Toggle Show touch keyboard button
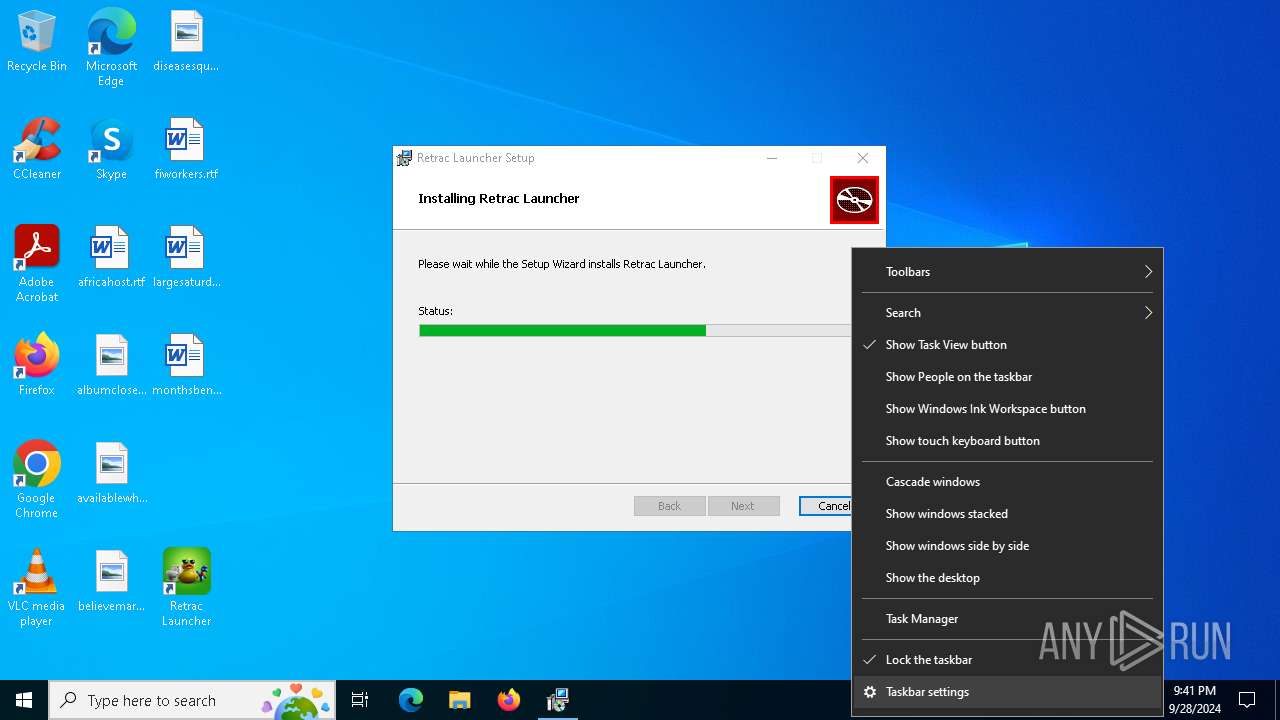This screenshot has height=720, width=1280. tap(1008, 441)
